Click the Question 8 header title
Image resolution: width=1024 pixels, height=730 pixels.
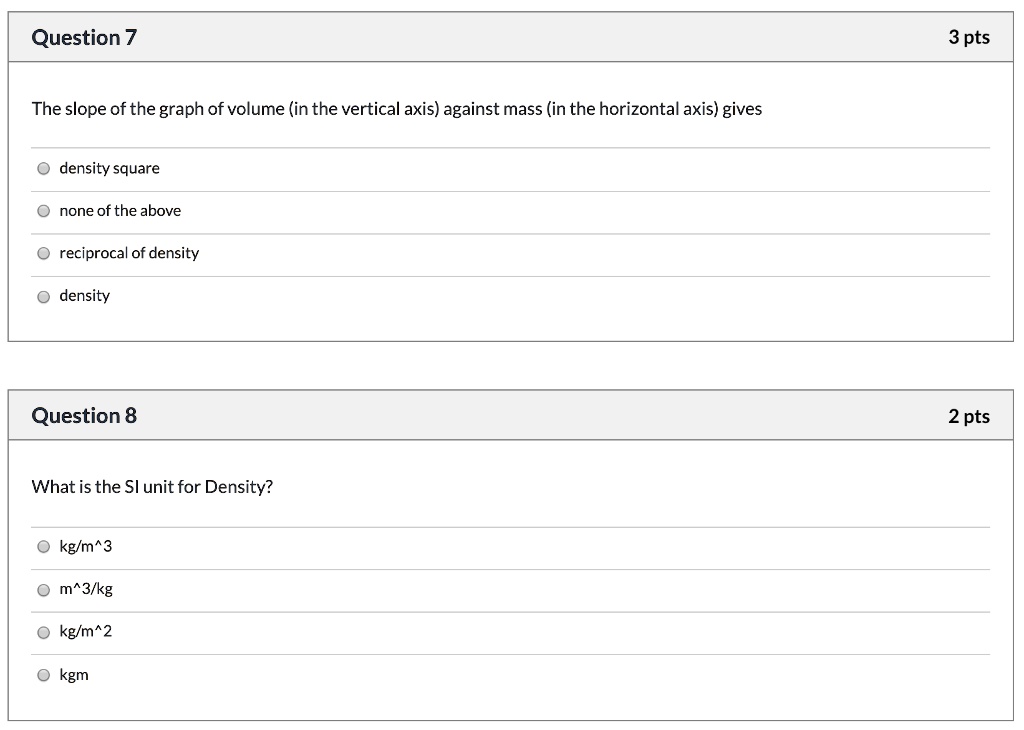pyautogui.click(x=84, y=415)
